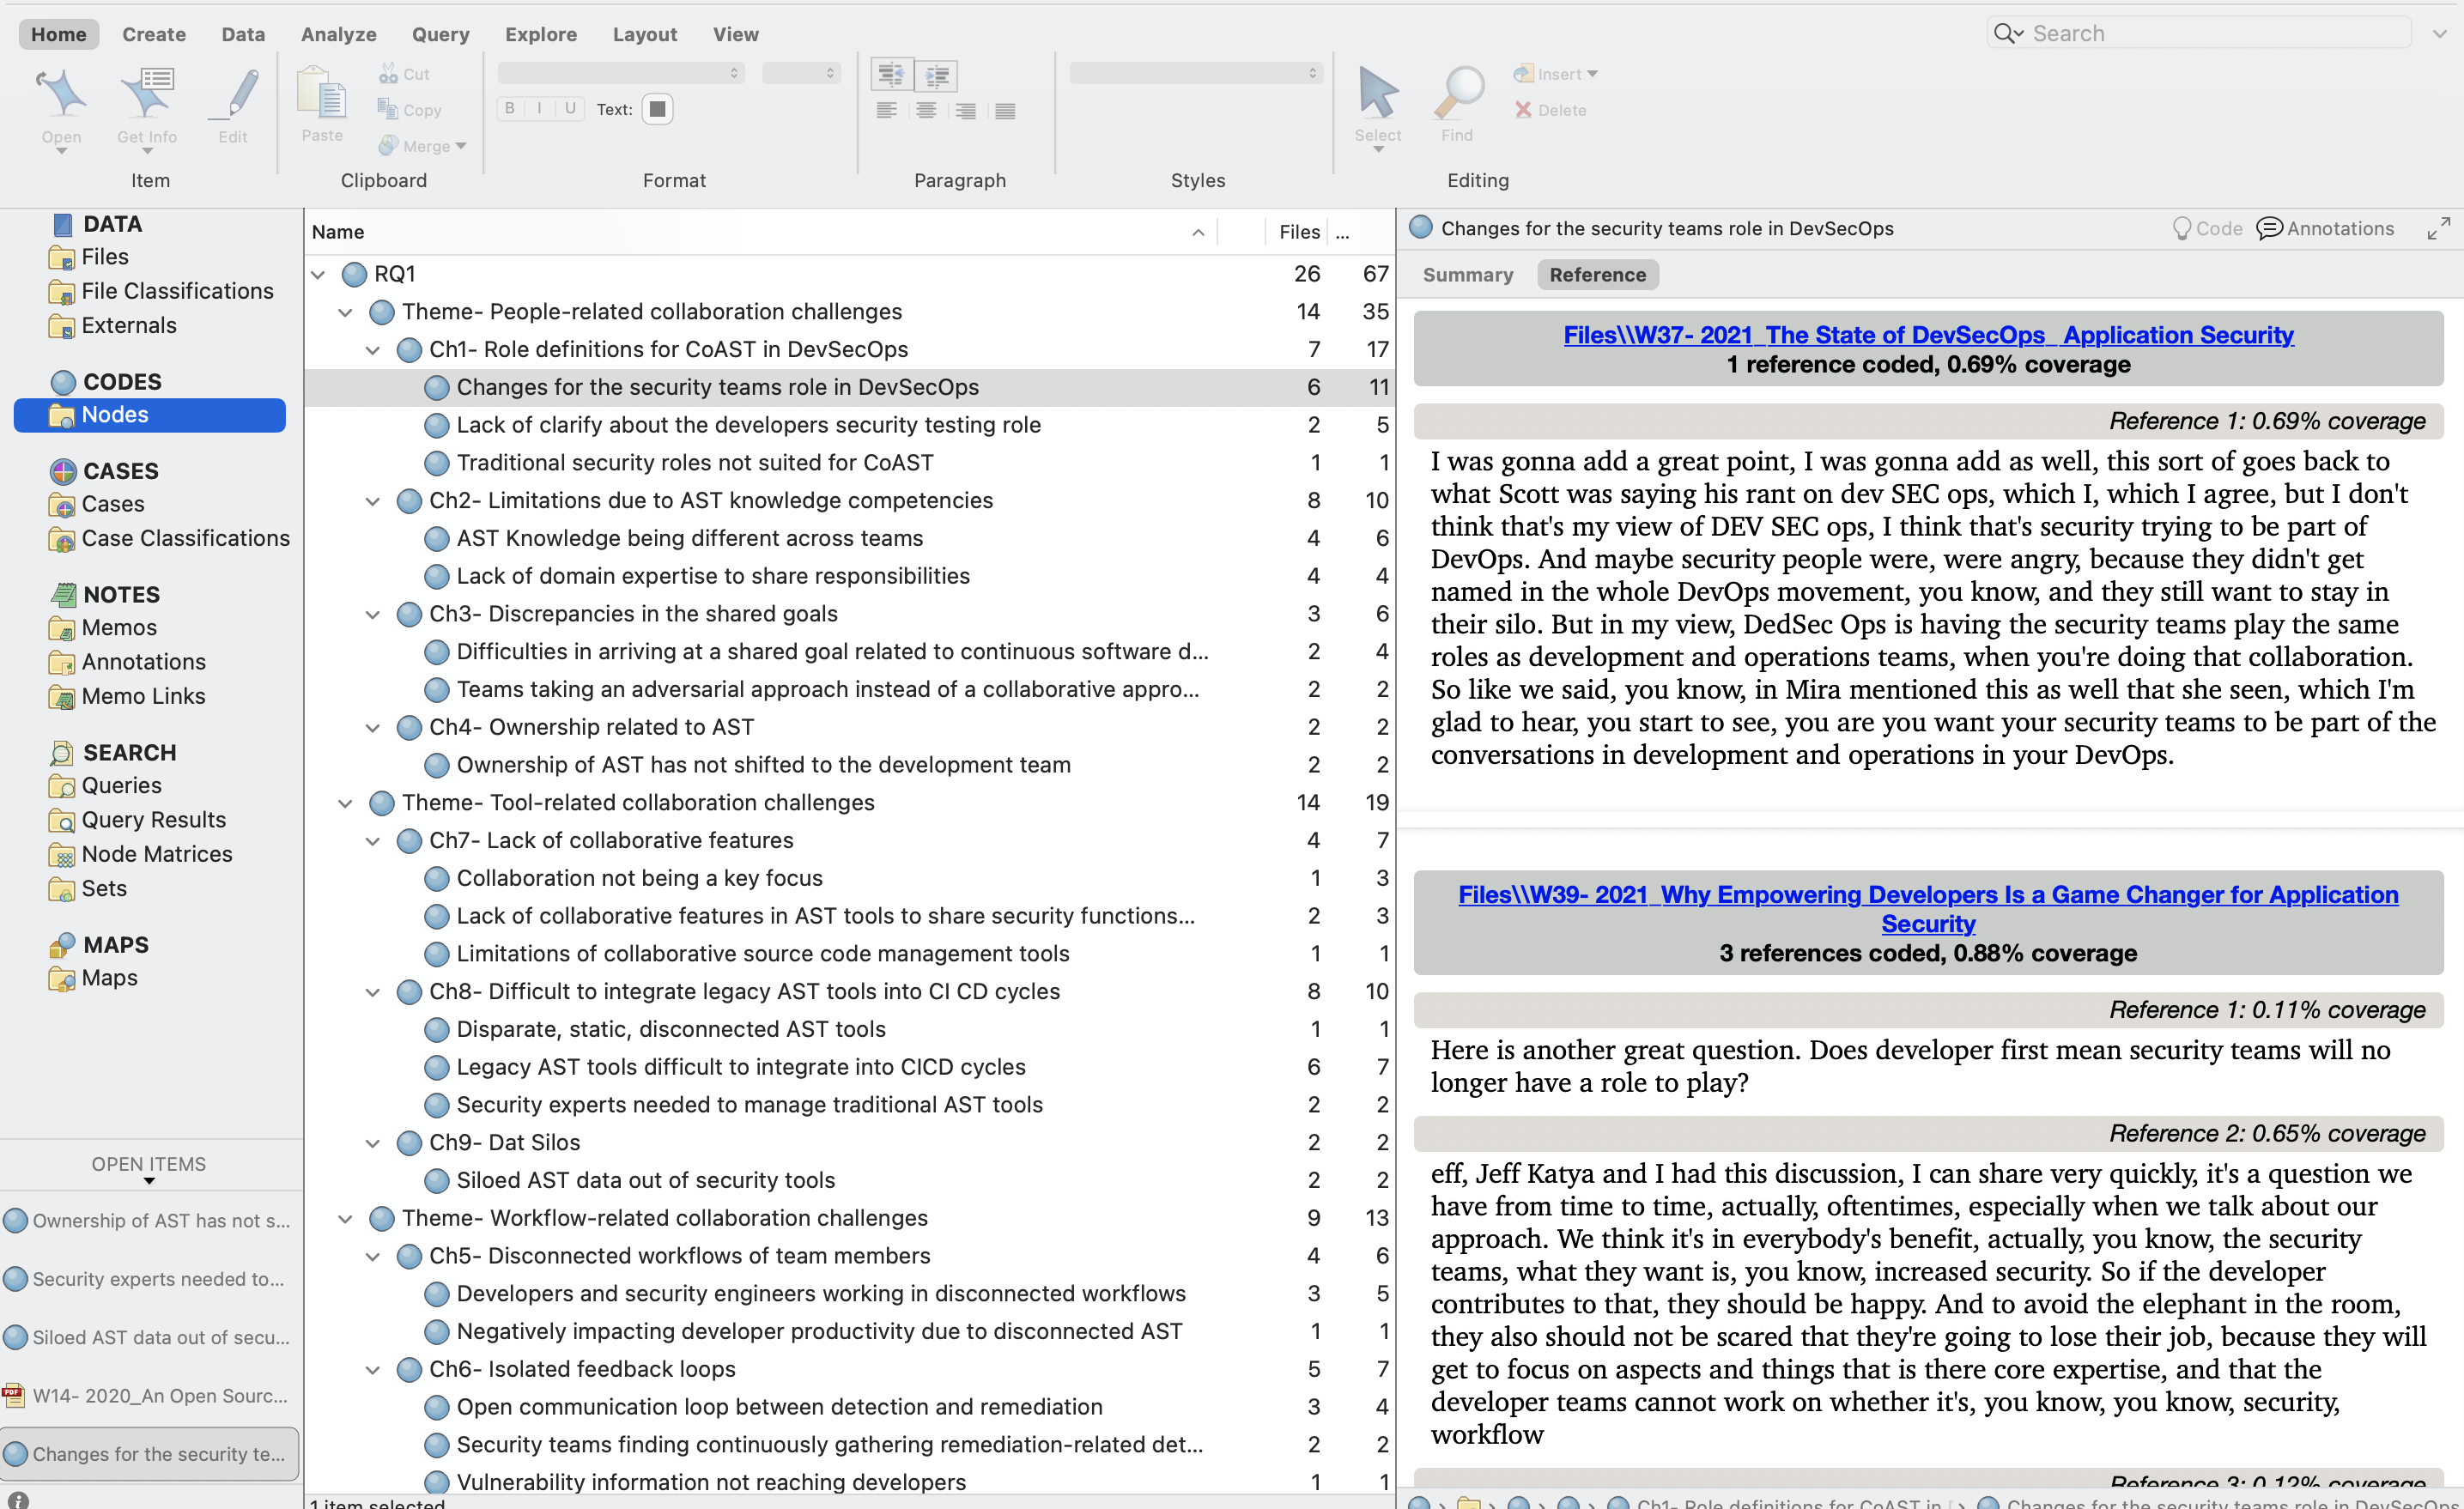The height and width of the screenshot is (1509, 2464).
Task: Click the justify paragraph icon
Action: click(x=1005, y=110)
